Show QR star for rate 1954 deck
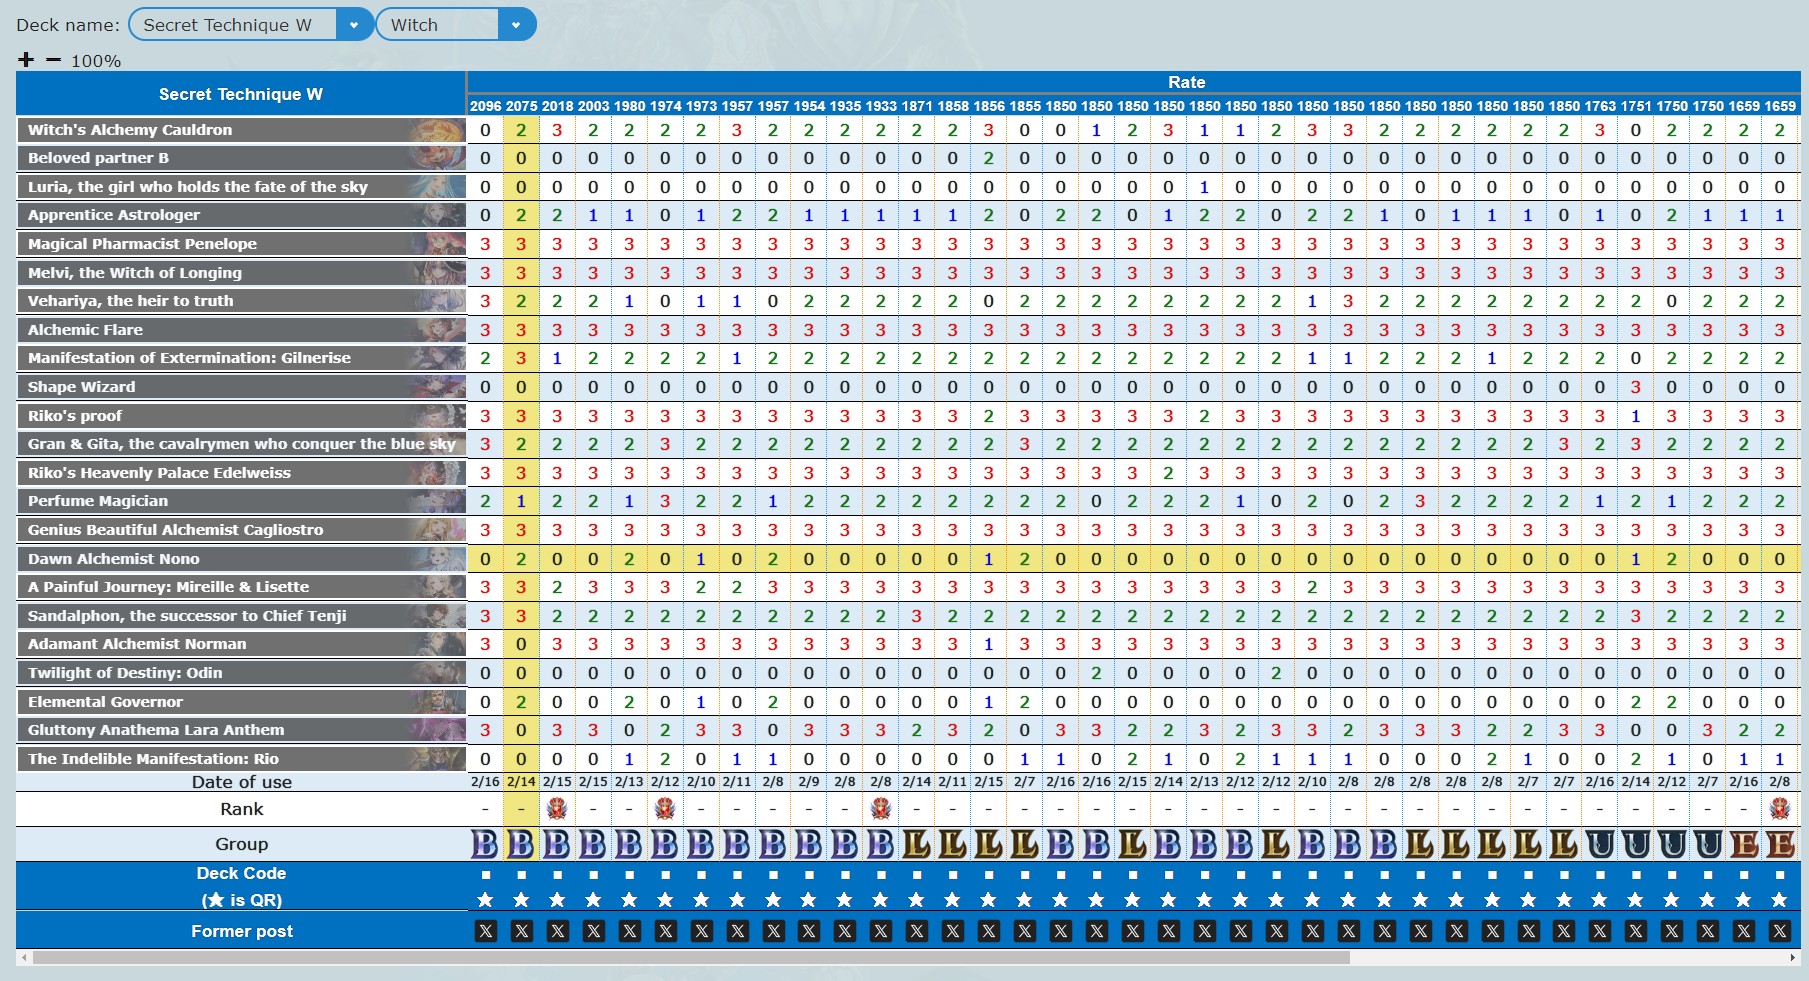 [809, 900]
